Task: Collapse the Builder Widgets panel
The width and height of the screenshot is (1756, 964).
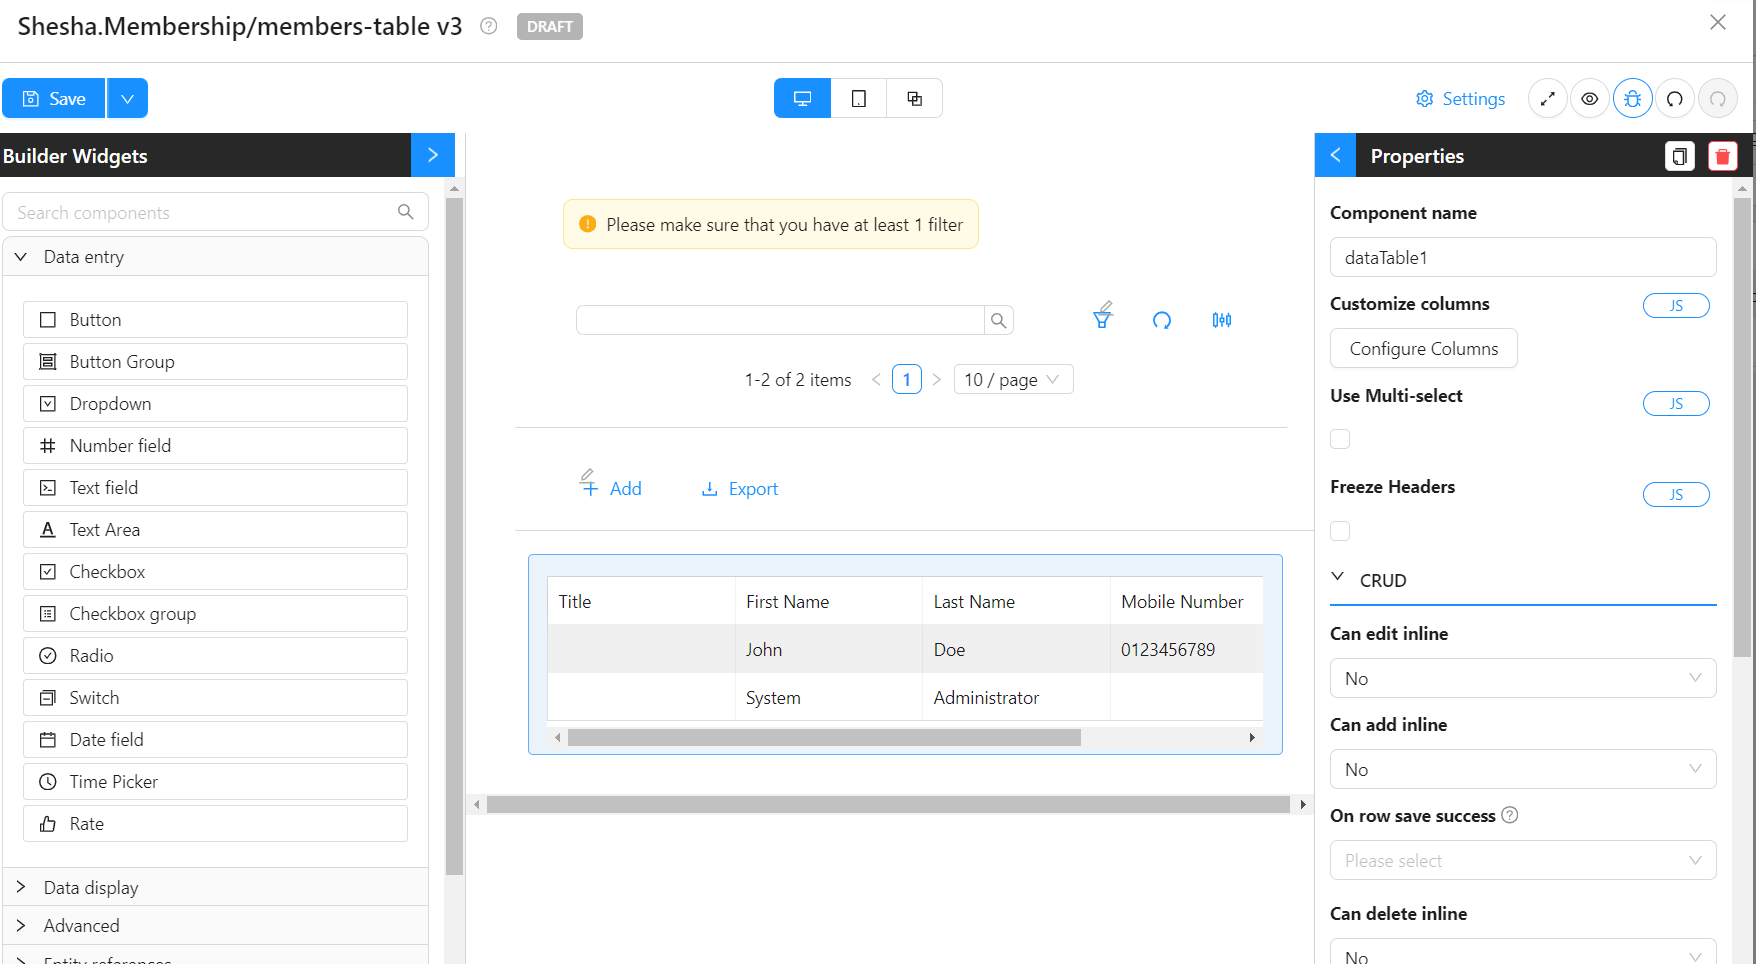Action: click(x=432, y=155)
